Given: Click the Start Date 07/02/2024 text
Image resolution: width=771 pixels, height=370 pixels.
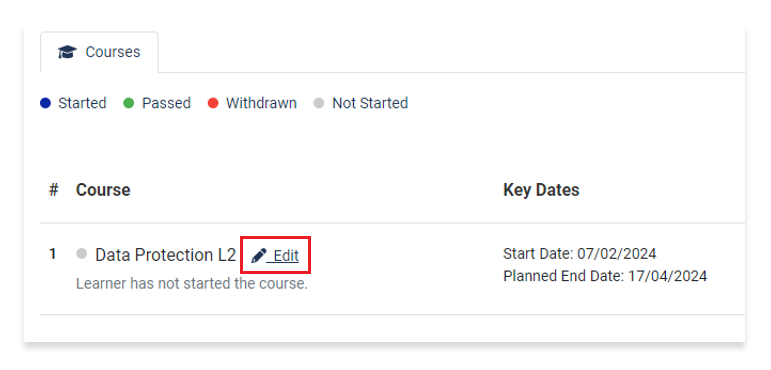Looking at the screenshot, I should [x=580, y=254].
